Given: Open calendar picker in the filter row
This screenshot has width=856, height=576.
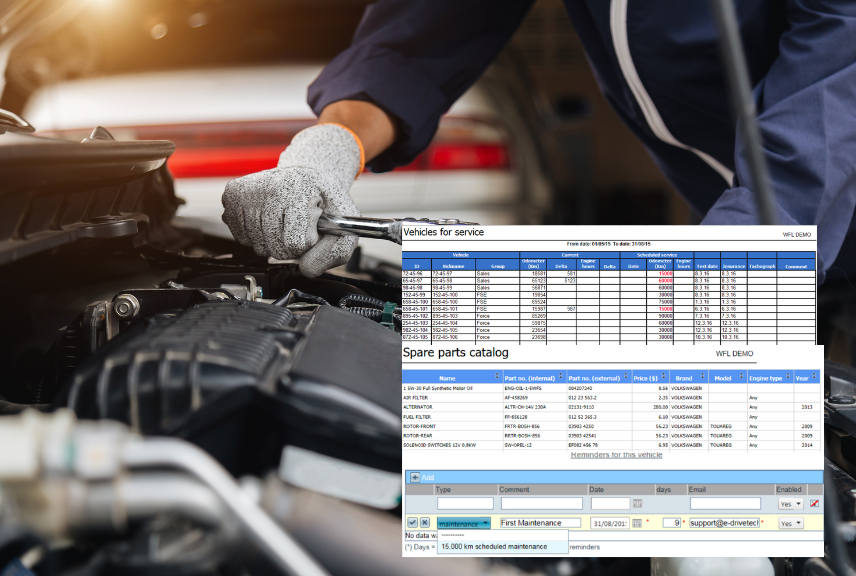Looking at the screenshot, I should (638, 503).
